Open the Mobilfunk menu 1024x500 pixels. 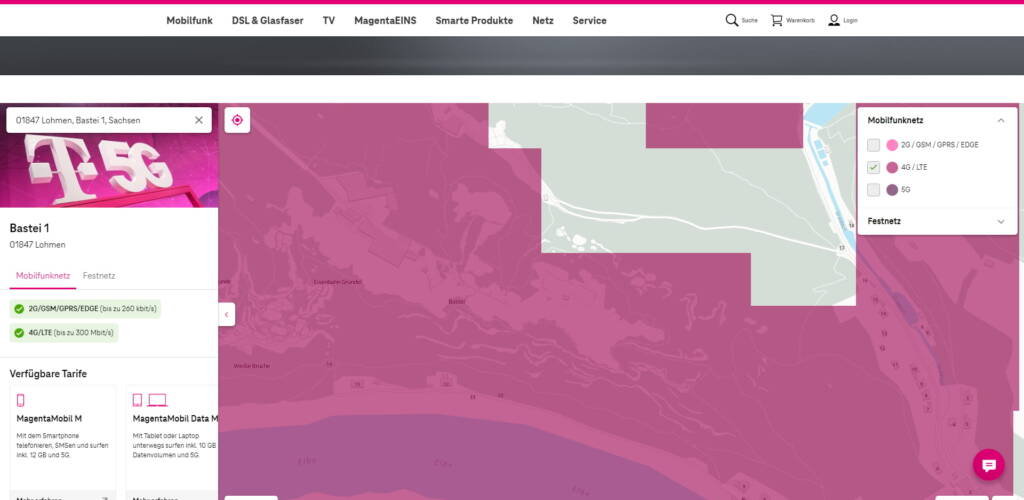pyautogui.click(x=189, y=20)
